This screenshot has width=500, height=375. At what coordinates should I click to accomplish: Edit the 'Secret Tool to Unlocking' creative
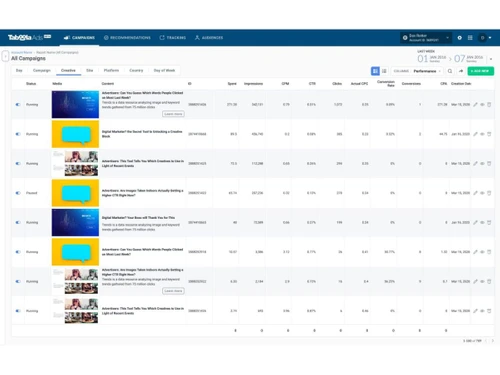475,134
